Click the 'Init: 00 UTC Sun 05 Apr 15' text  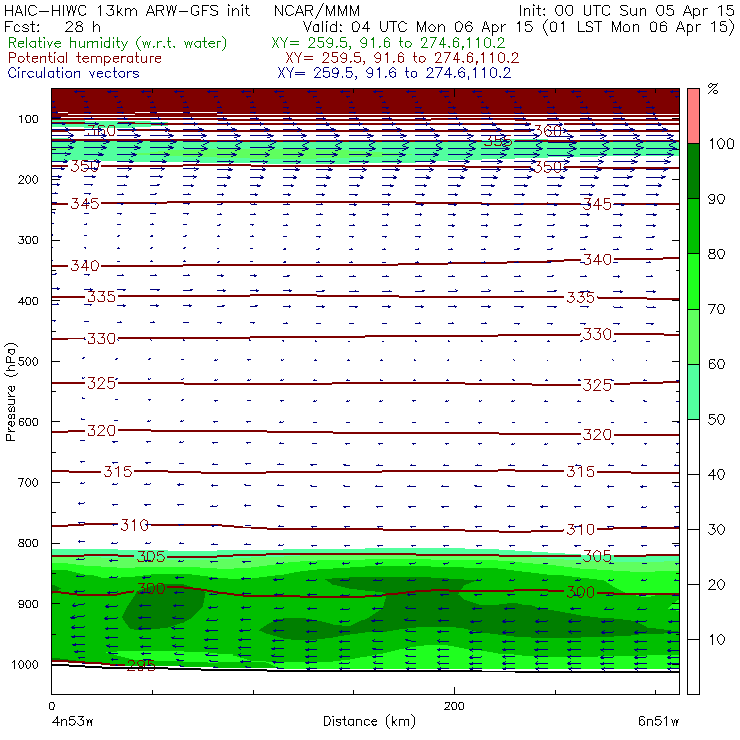pyautogui.click(x=627, y=11)
